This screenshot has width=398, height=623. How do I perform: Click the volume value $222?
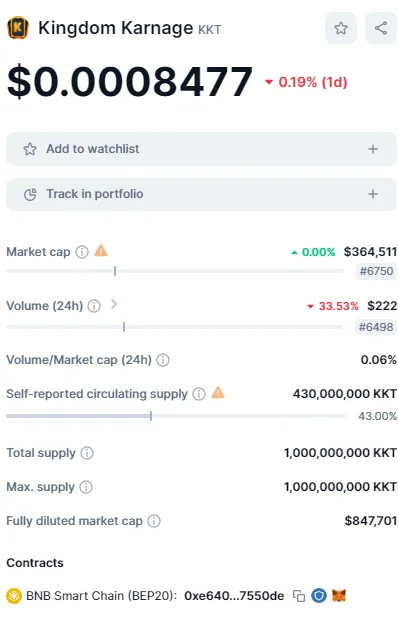pyautogui.click(x=382, y=306)
